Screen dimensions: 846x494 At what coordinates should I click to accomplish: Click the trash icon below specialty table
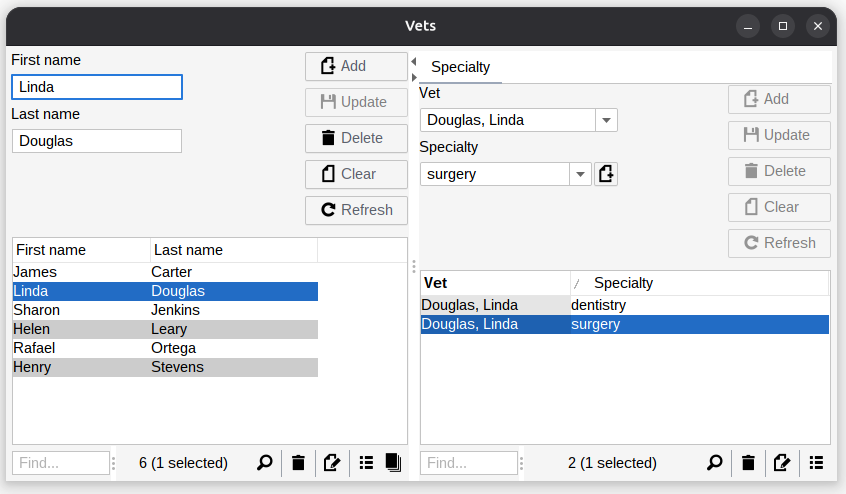(x=748, y=463)
